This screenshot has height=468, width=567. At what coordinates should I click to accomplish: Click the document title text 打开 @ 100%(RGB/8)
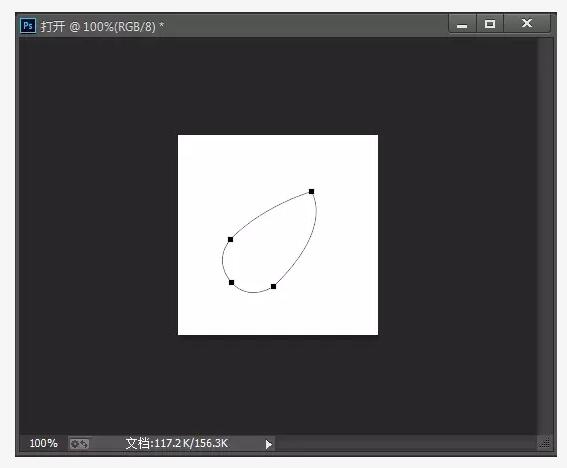click(102, 26)
